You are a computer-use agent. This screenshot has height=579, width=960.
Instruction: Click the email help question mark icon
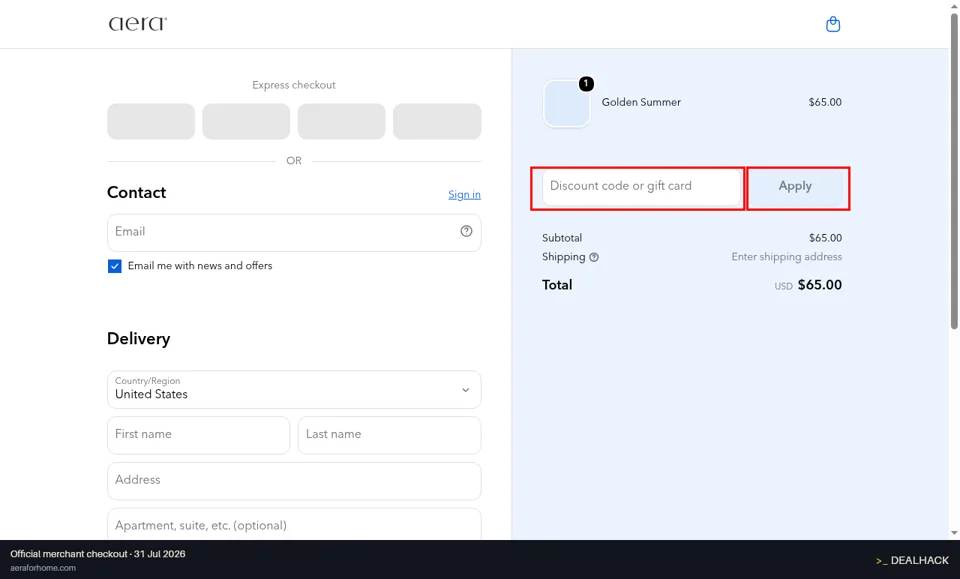point(467,231)
